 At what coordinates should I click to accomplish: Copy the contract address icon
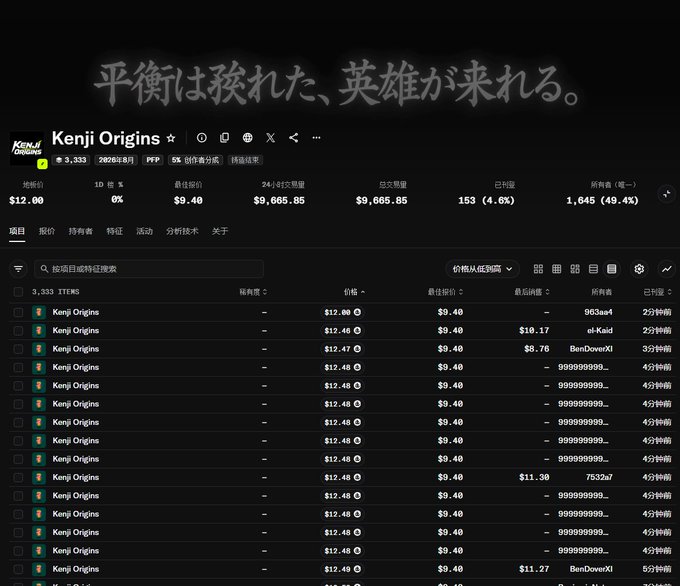tap(225, 138)
